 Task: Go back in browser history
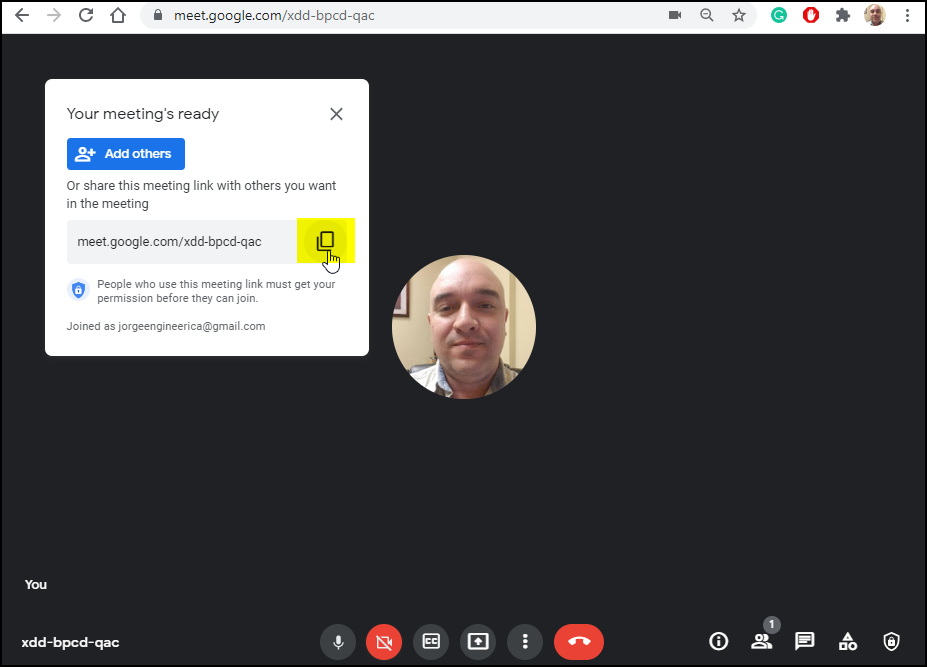pyautogui.click(x=22, y=15)
